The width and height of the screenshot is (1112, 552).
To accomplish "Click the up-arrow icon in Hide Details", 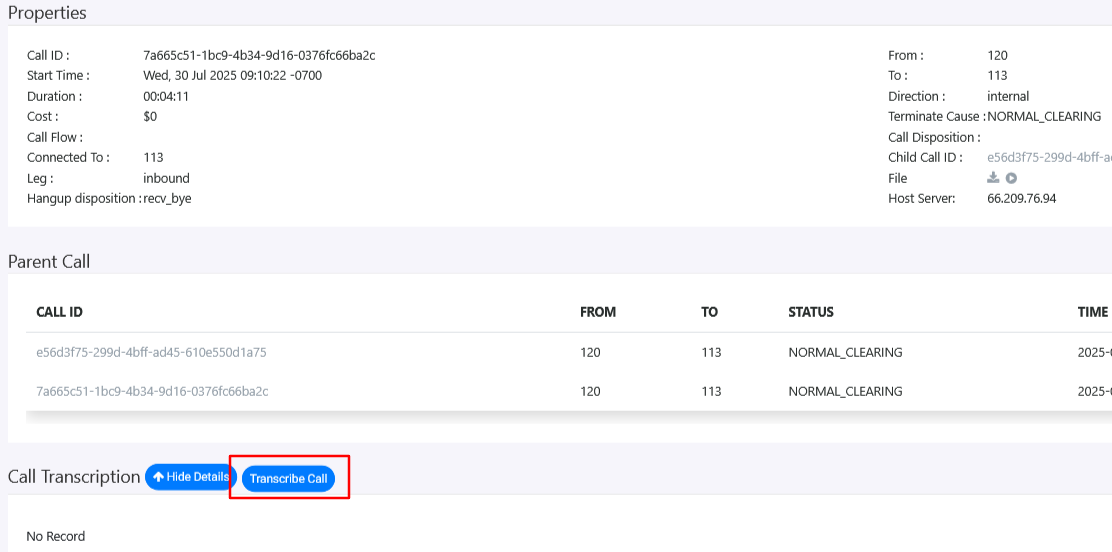I will pyautogui.click(x=158, y=477).
